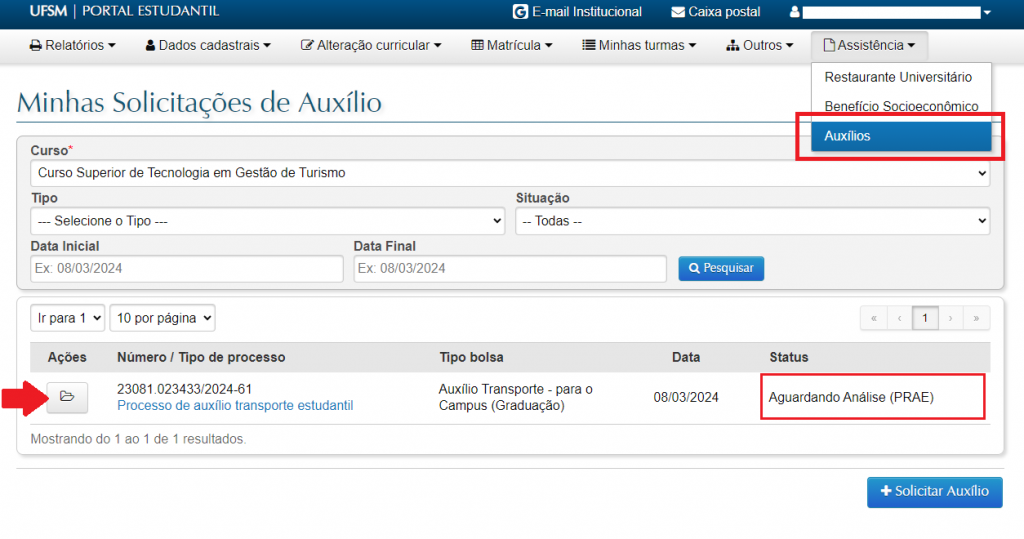Open the folder icon action button
Image resolution: width=1024 pixels, height=539 pixels.
coord(67,397)
